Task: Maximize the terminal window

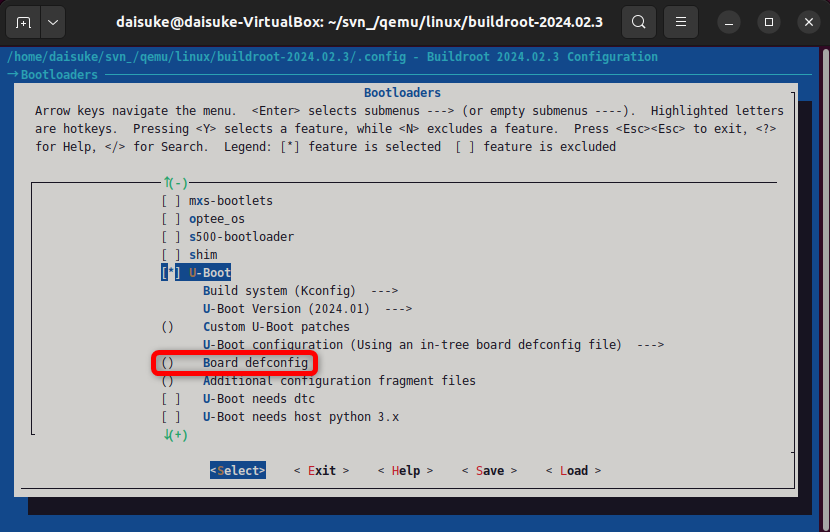Action: click(769, 22)
